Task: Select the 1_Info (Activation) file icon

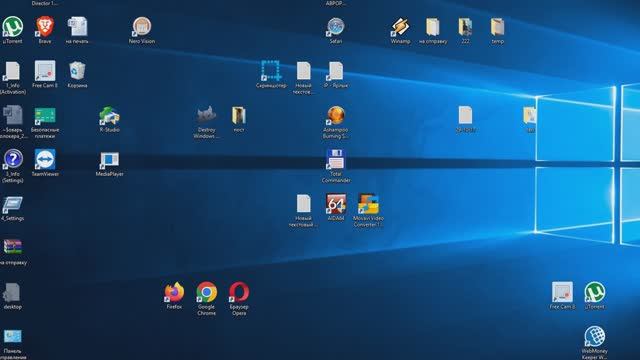Action: click(x=12, y=71)
